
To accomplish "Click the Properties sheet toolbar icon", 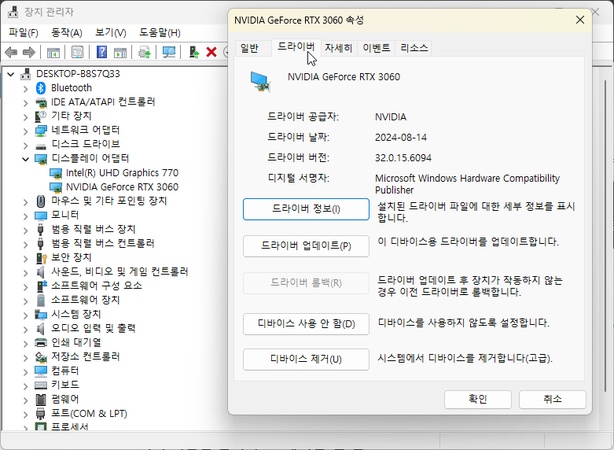I will click(x=77, y=52).
